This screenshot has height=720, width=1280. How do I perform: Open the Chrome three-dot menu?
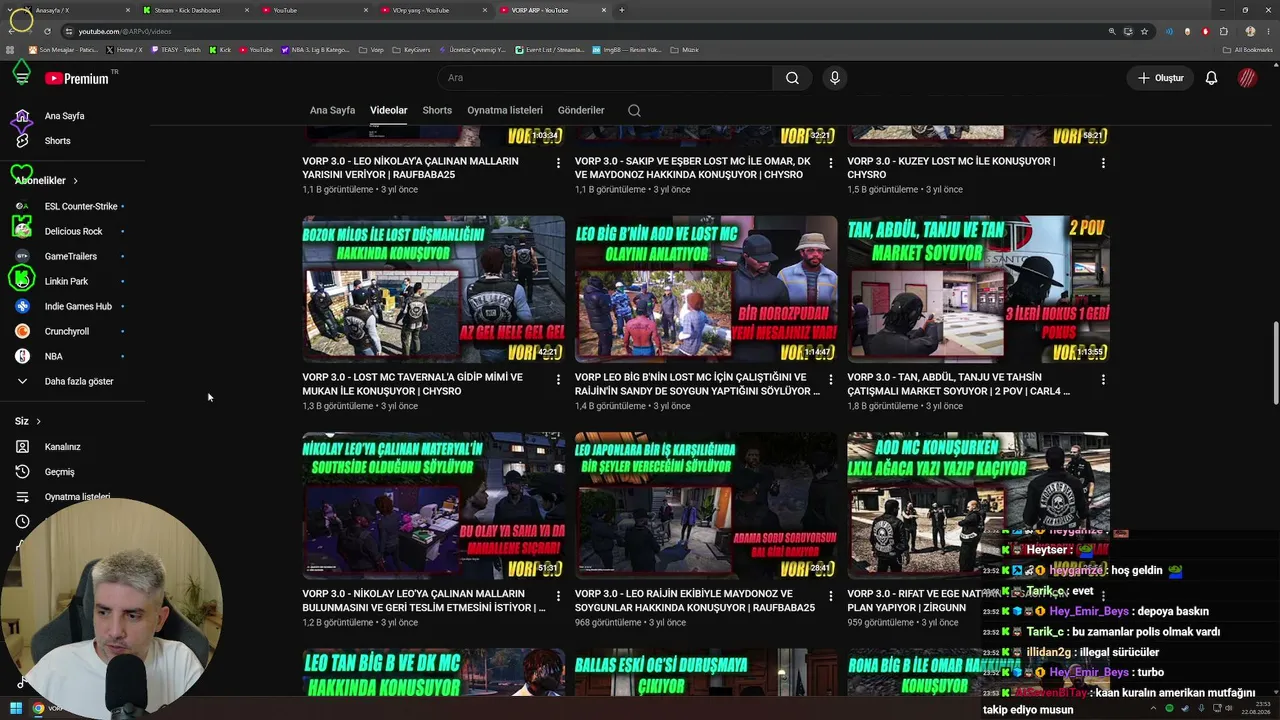1268,31
